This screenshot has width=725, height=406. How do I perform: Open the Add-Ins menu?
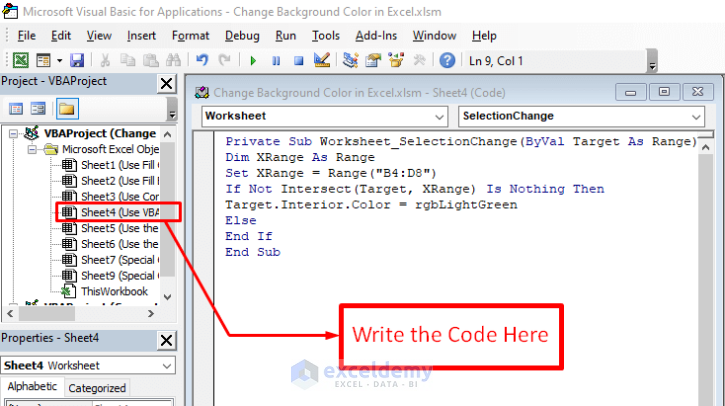coord(376,36)
